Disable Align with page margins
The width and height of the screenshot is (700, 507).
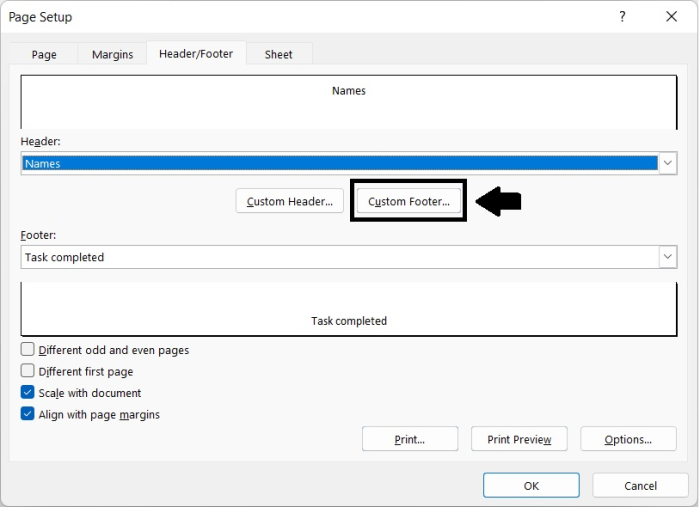coord(28,414)
